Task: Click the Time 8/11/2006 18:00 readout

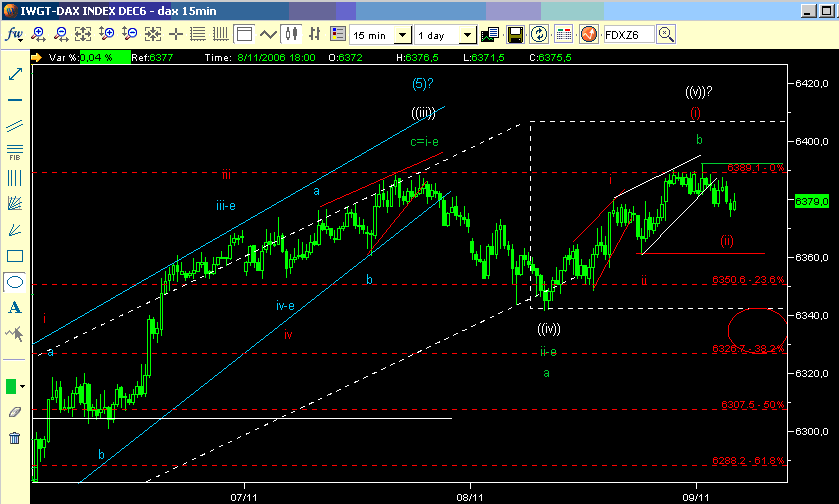Action: tap(260, 57)
